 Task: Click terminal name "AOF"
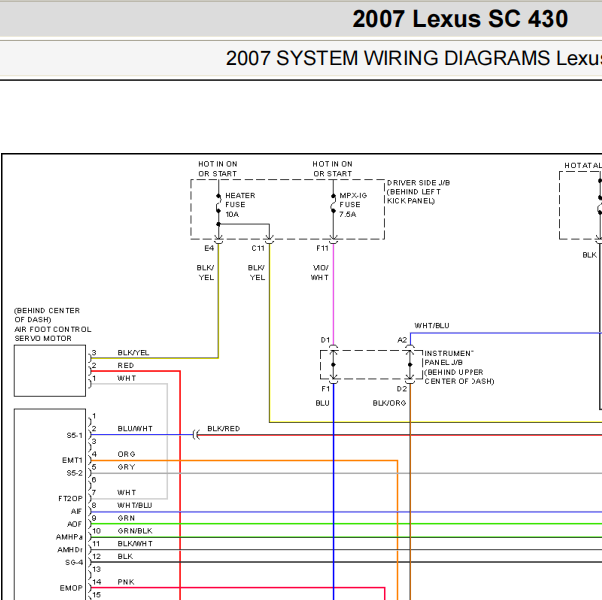(x=74, y=524)
